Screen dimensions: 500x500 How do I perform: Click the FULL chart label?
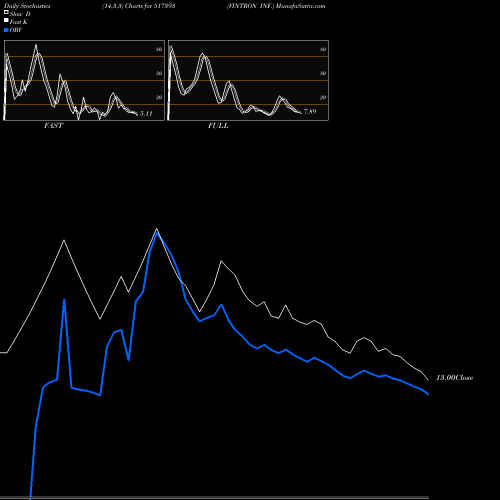tap(218, 126)
